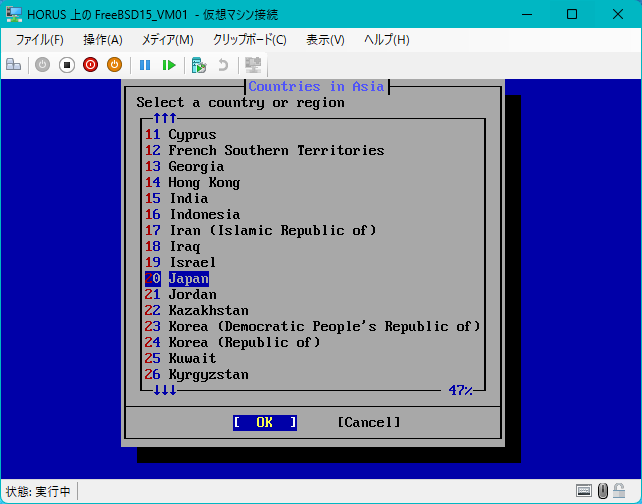Click the Turn Off (stop) toolbar icon
The width and height of the screenshot is (642, 504).
click(x=67, y=65)
